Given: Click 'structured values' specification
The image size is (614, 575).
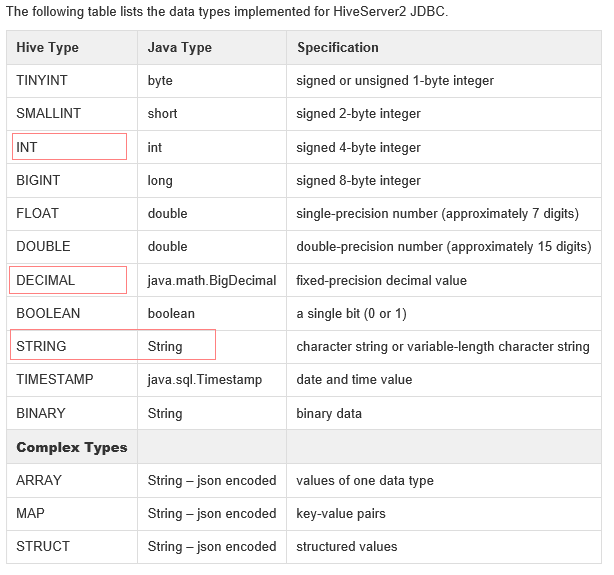Looking at the screenshot, I should (x=347, y=546).
